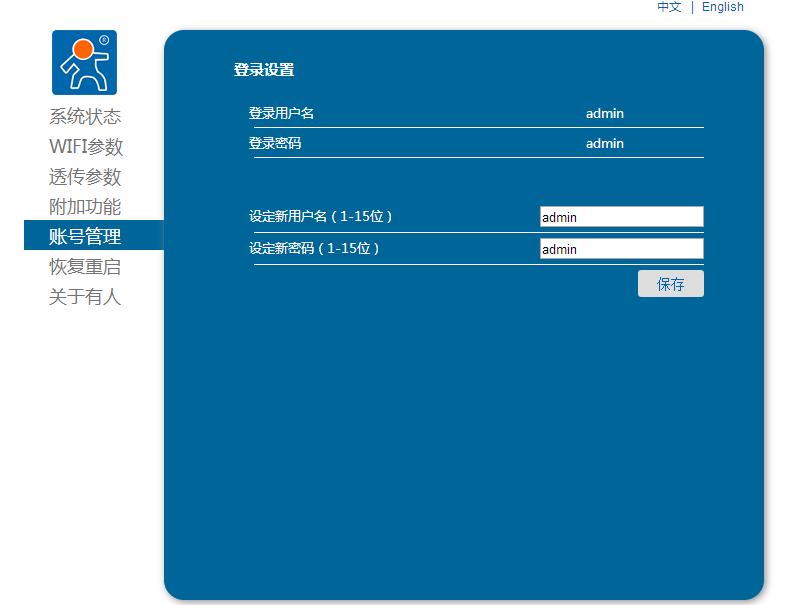The width and height of the screenshot is (786, 605).
Task: Click the 设定新密码（1-15位）label text
Action: [314, 249]
